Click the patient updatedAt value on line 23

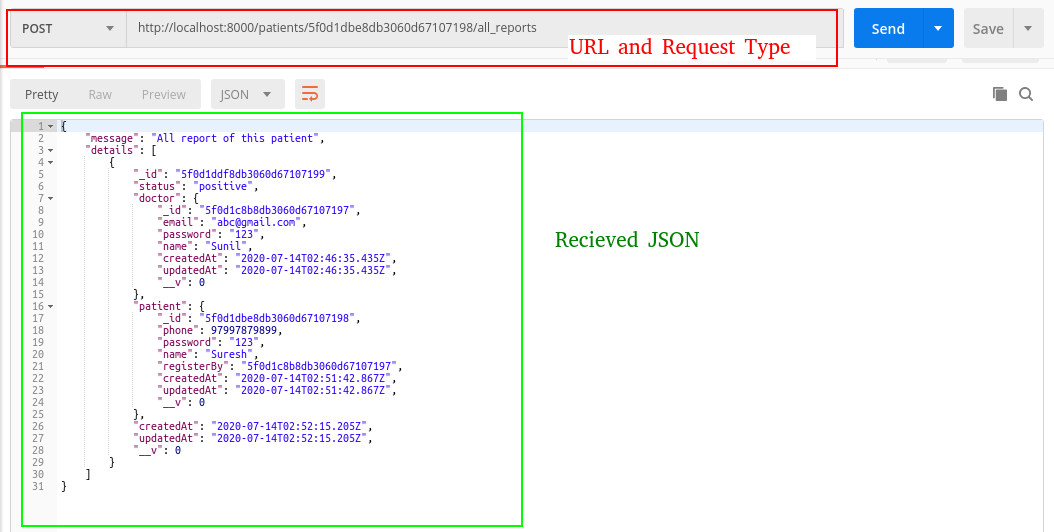(x=313, y=390)
